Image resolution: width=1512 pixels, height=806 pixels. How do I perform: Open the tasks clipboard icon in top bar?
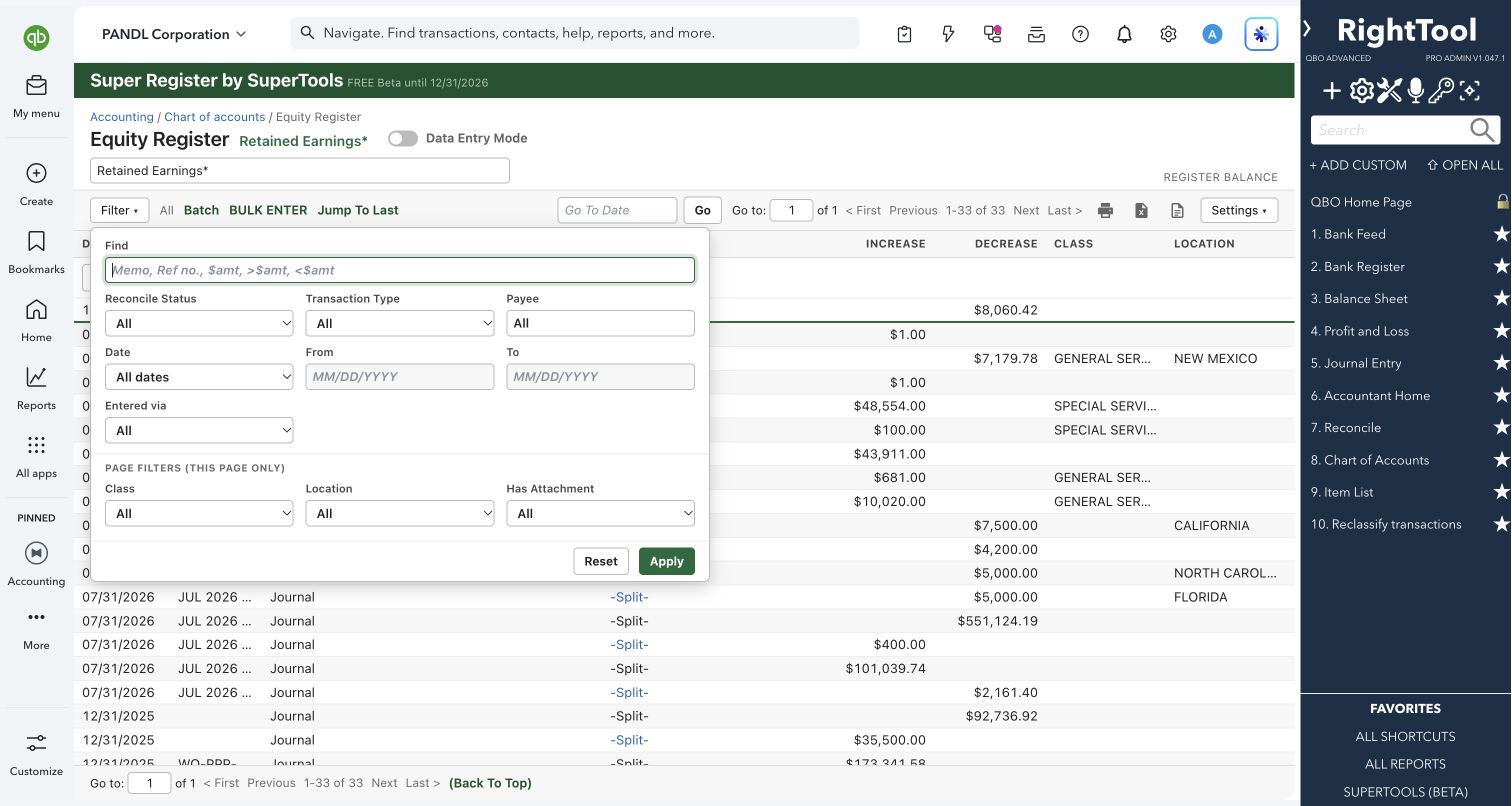(905, 34)
